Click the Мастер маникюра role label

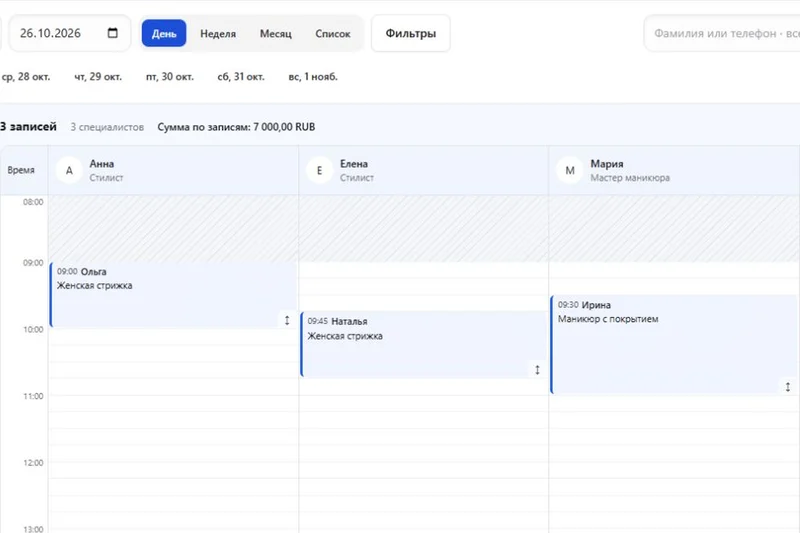[630, 177]
